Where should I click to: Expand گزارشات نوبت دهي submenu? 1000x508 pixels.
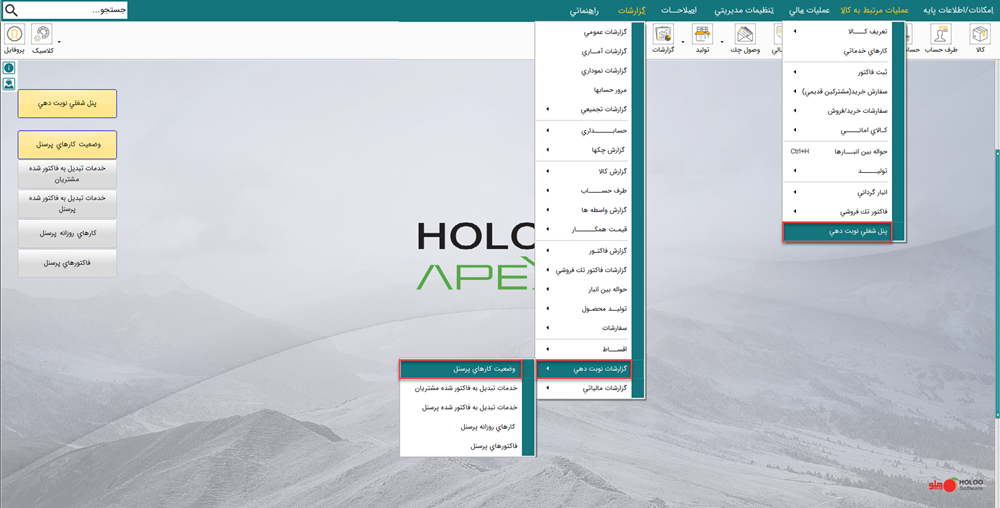click(584, 368)
